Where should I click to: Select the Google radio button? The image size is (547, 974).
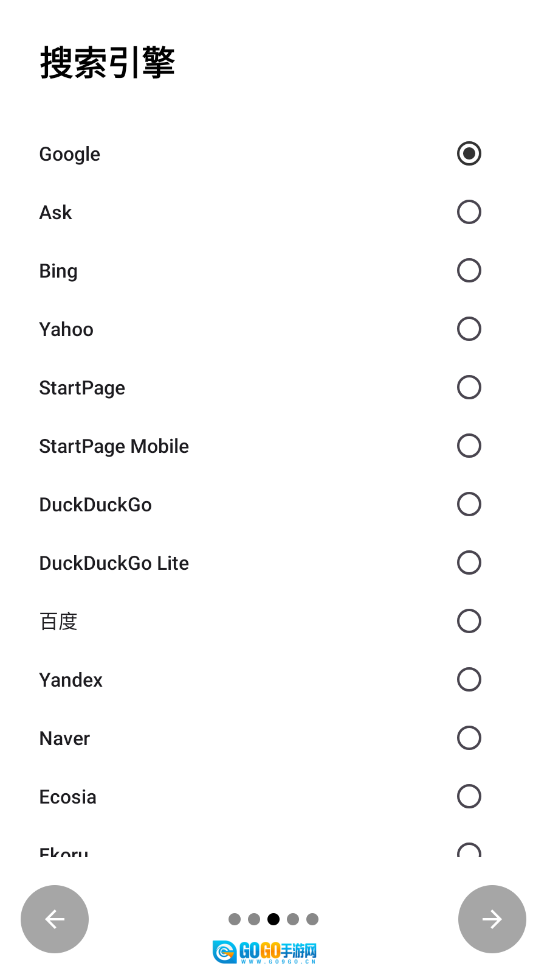click(x=469, y=153)
